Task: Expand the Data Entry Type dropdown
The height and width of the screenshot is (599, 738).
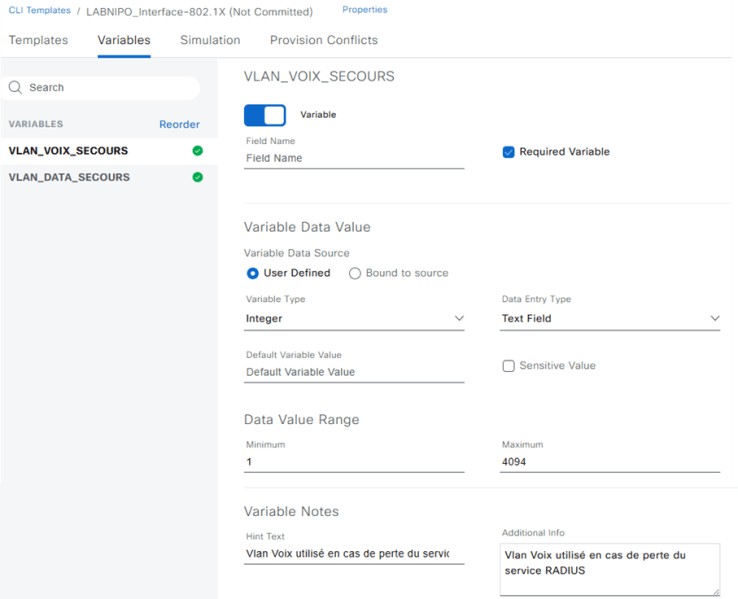Action: [x=609, y=319]
